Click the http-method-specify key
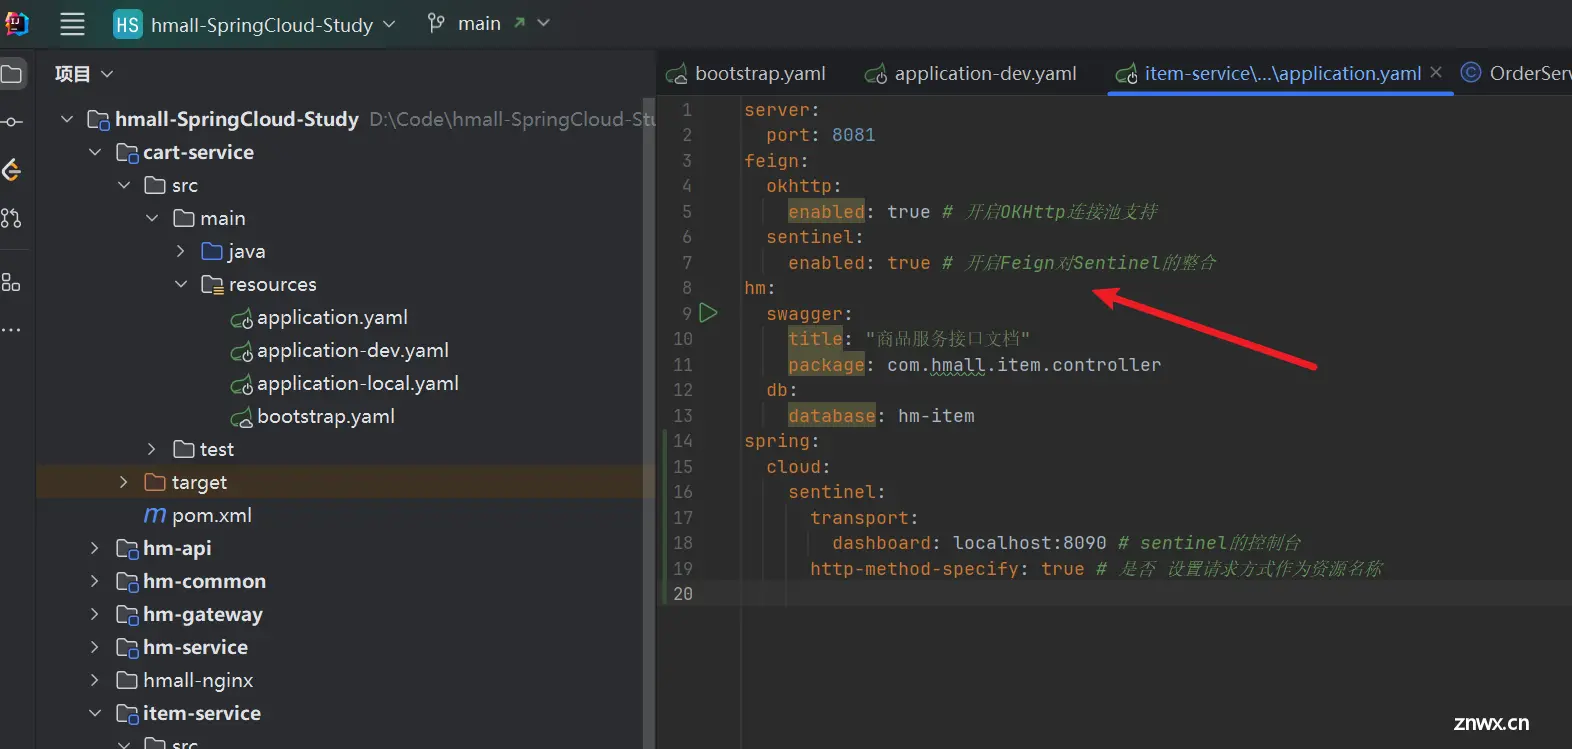The width and height of the screenshot is (1572, 749). click(914, 569)
